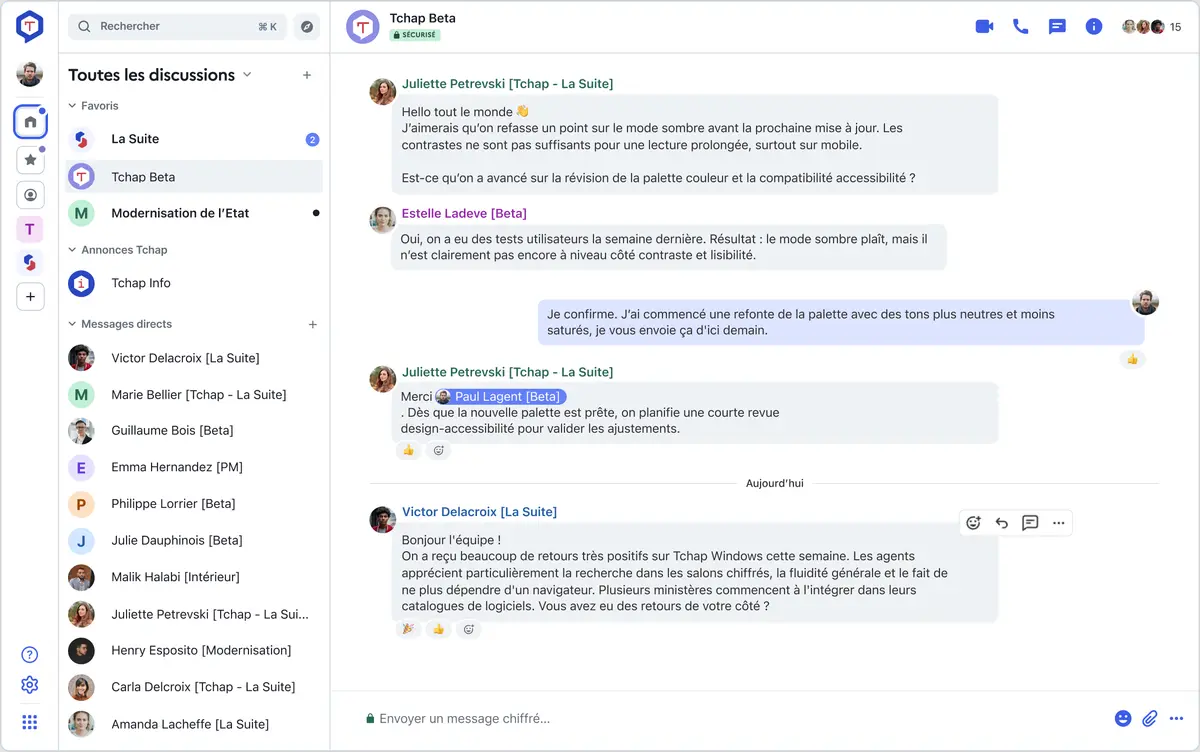
Task: Start a voice call with phone icon
Action: (1020, 27)
